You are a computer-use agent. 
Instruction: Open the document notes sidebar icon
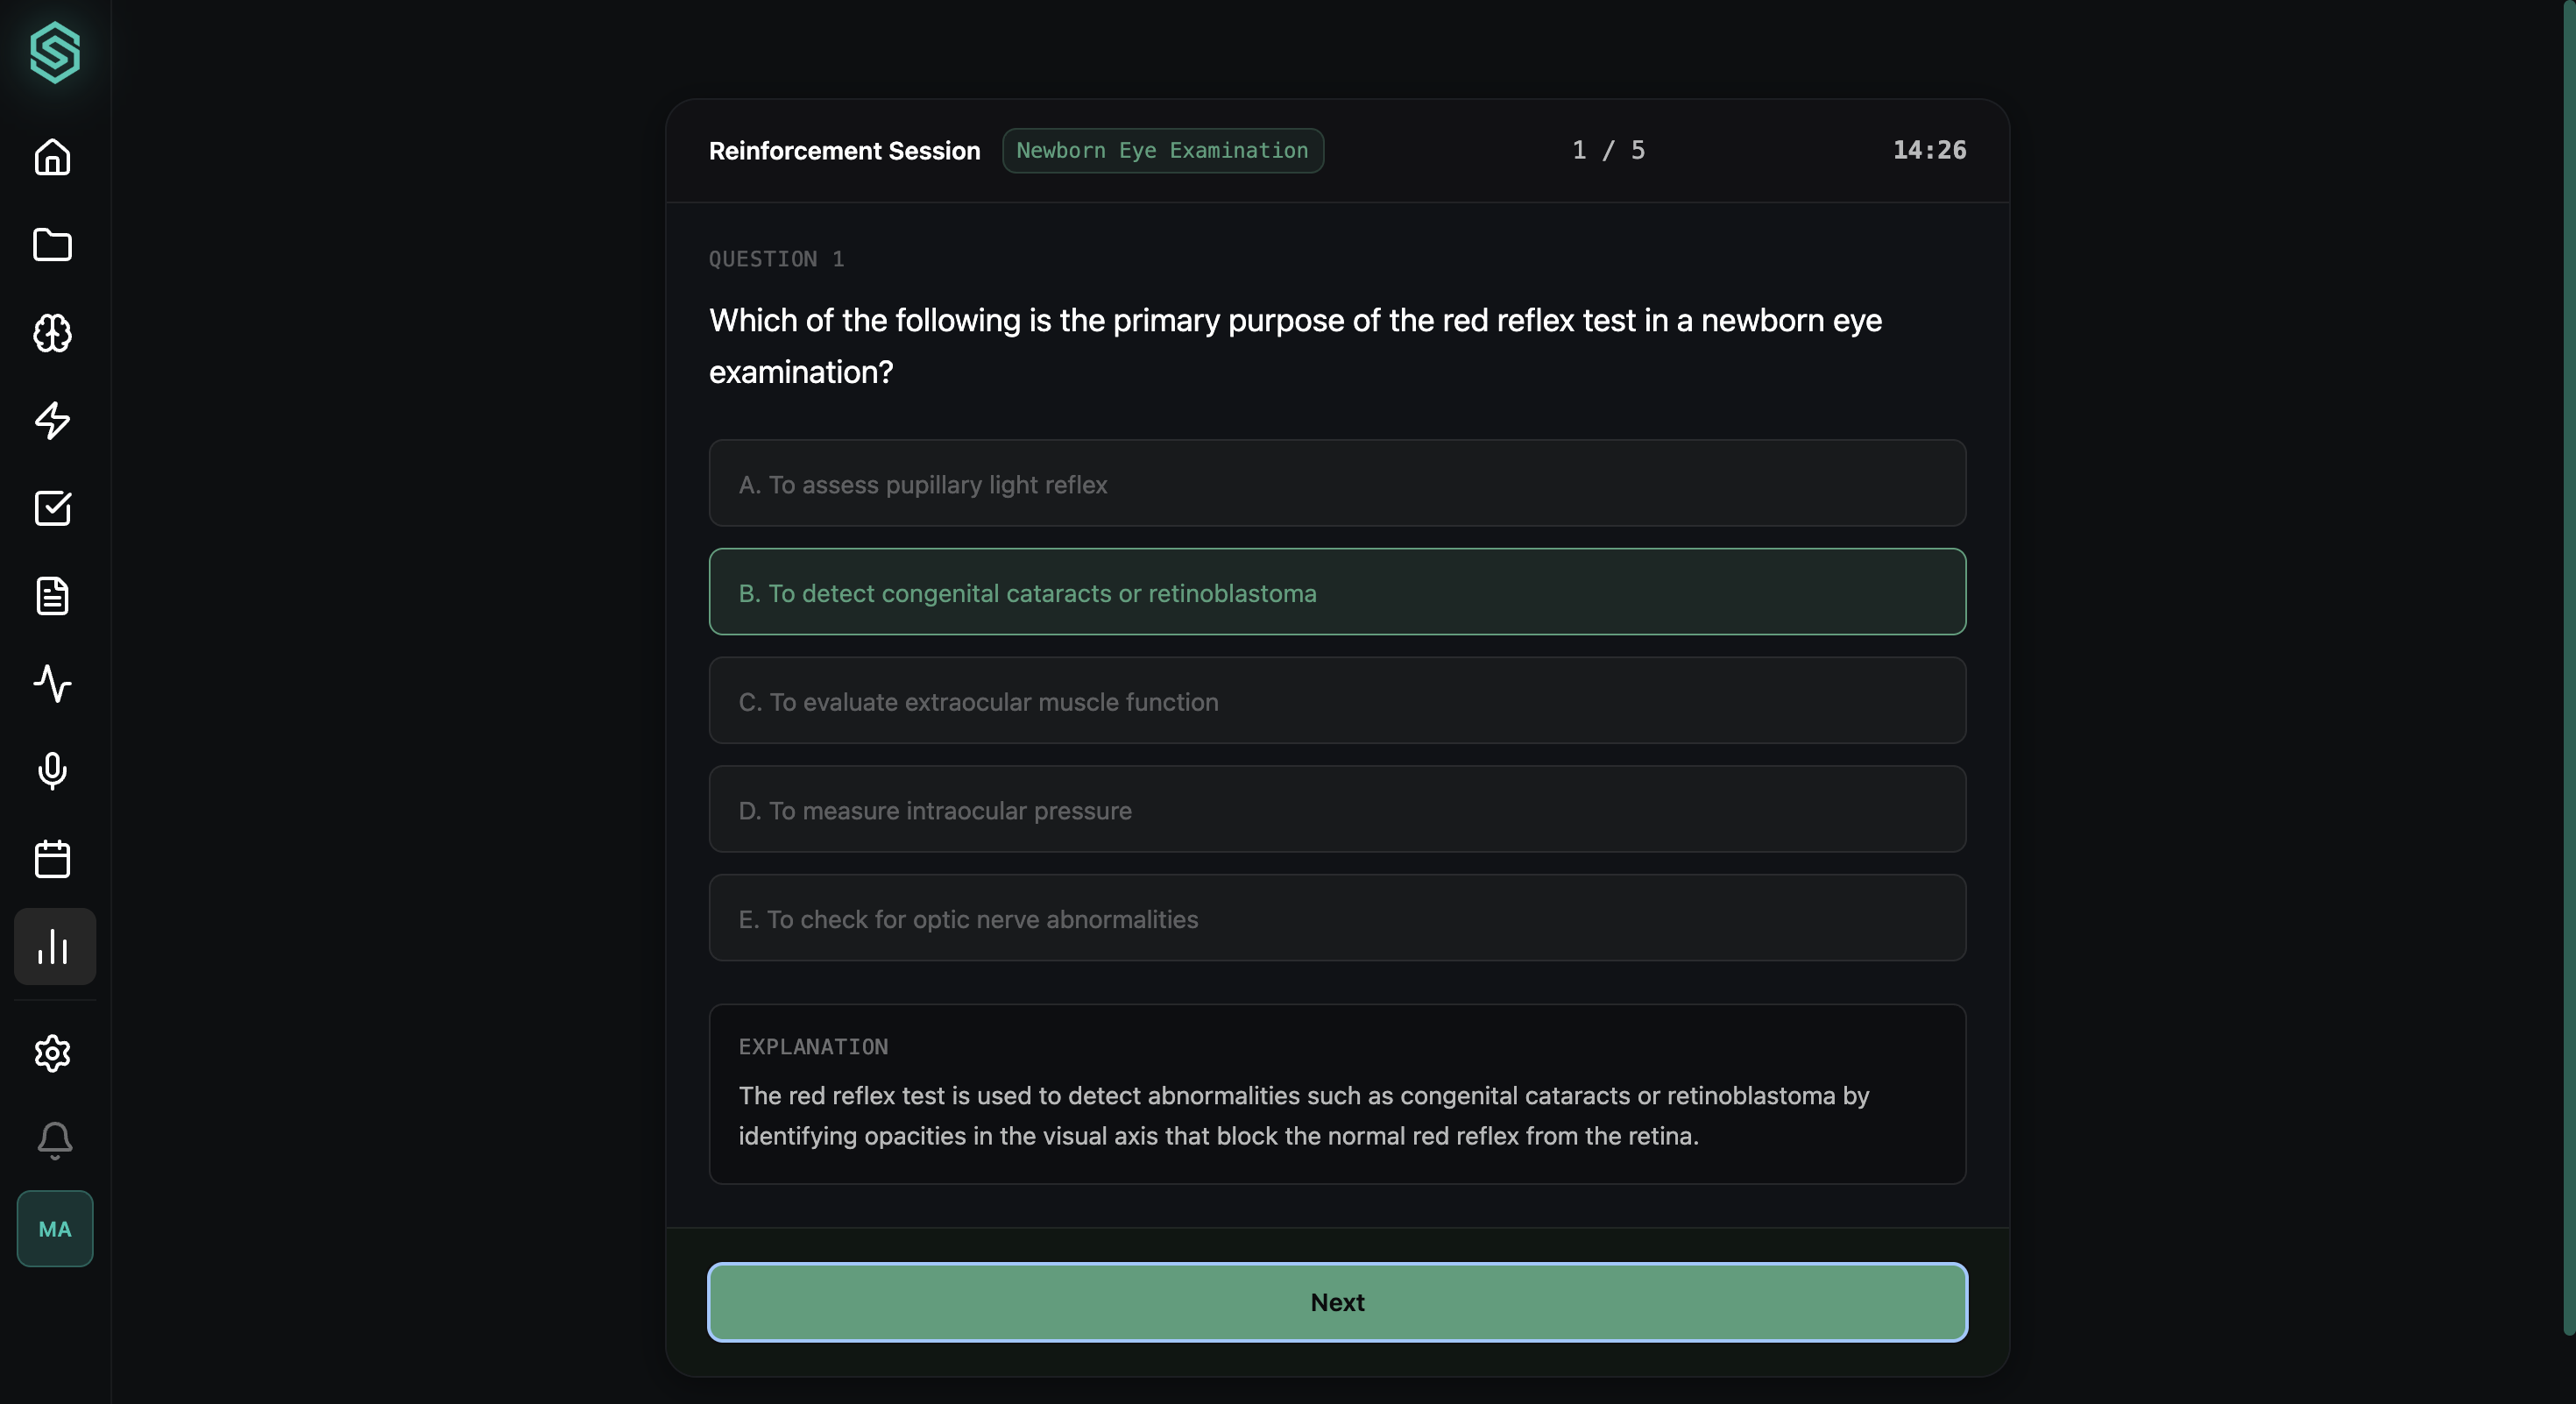(53, 596)
